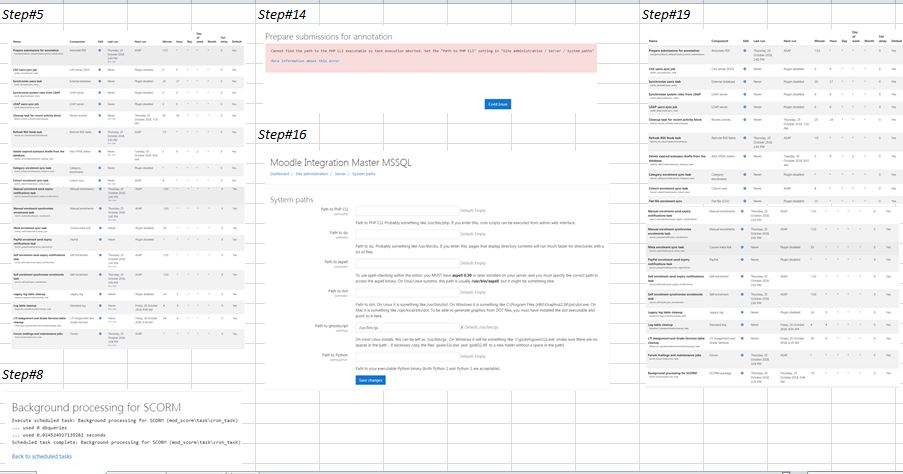Open Back to scheduled tasks link

(42, 456)
